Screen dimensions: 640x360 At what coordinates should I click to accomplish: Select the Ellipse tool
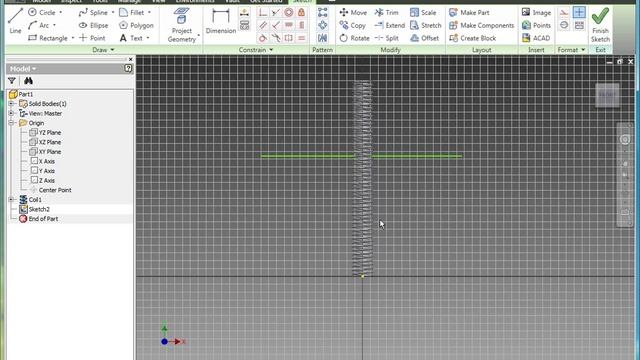click(93, 25)
